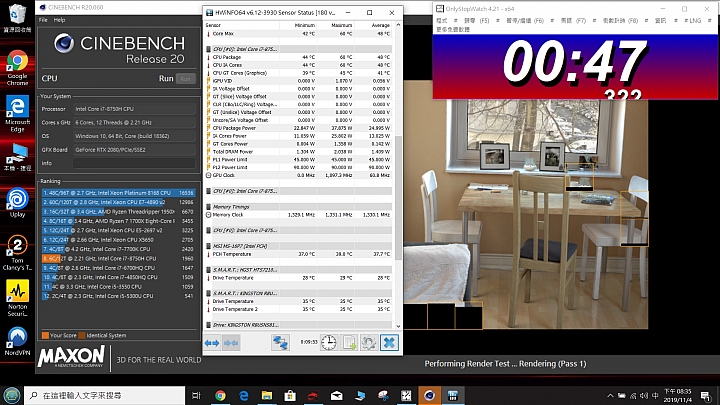Image resolution: width=720 pixels, height=405 pixels.
Task: Open Norton Security desktop icon
Action: pos(17,298)
